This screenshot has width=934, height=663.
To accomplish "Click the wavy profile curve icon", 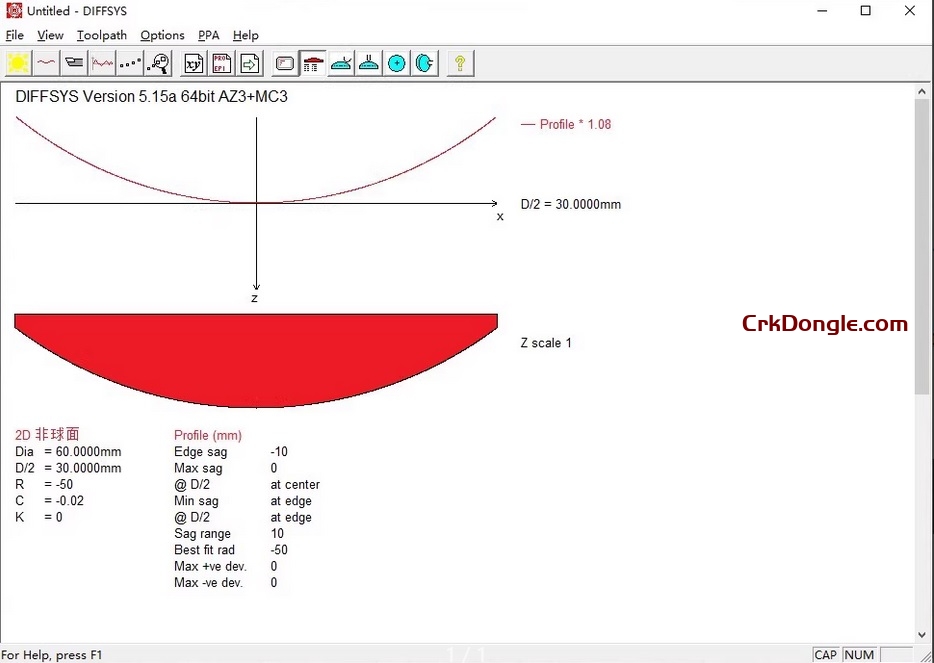I will pyautogui.click(x=46, y=62).
